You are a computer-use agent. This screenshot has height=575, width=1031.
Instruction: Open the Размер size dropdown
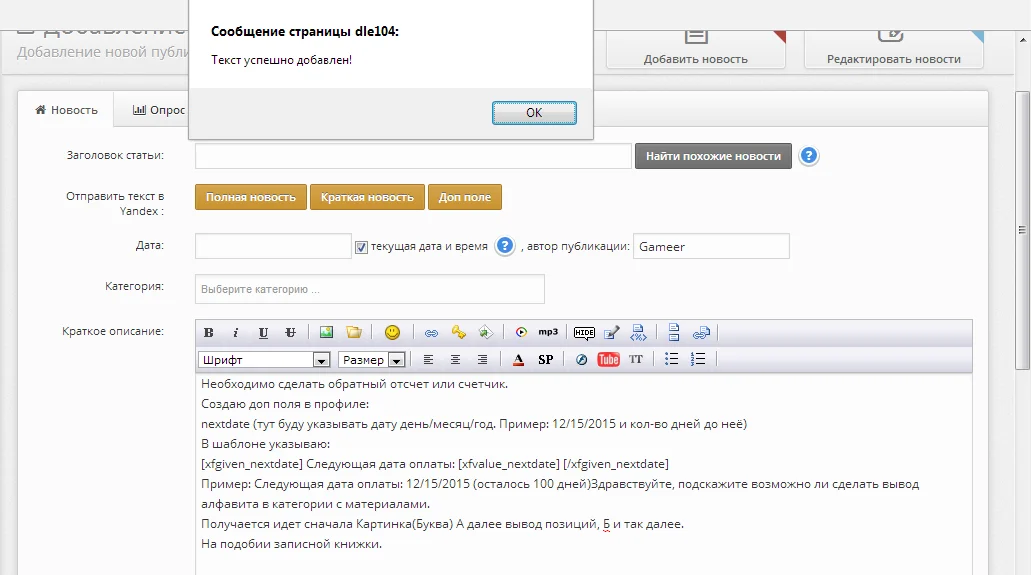tap(371, 360)
